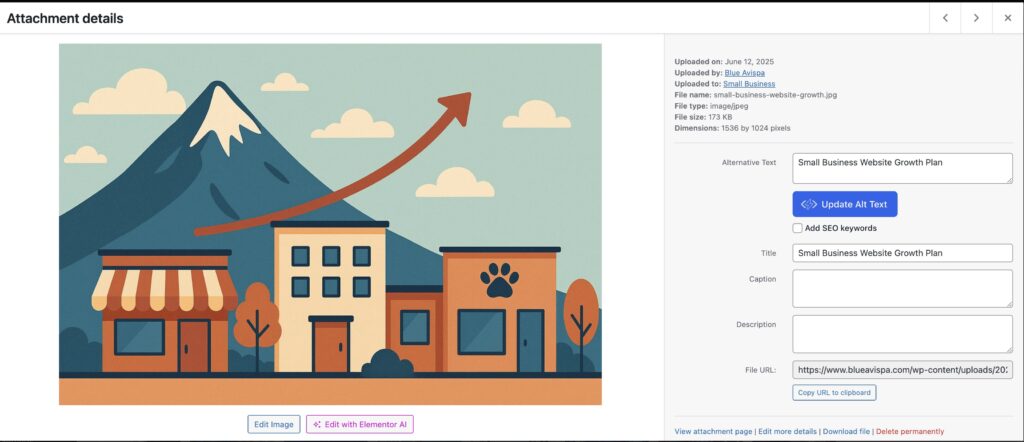Viewport: 1024px width, 442px height.
Task: Click into the Title input field
Action: click(902, 253)
